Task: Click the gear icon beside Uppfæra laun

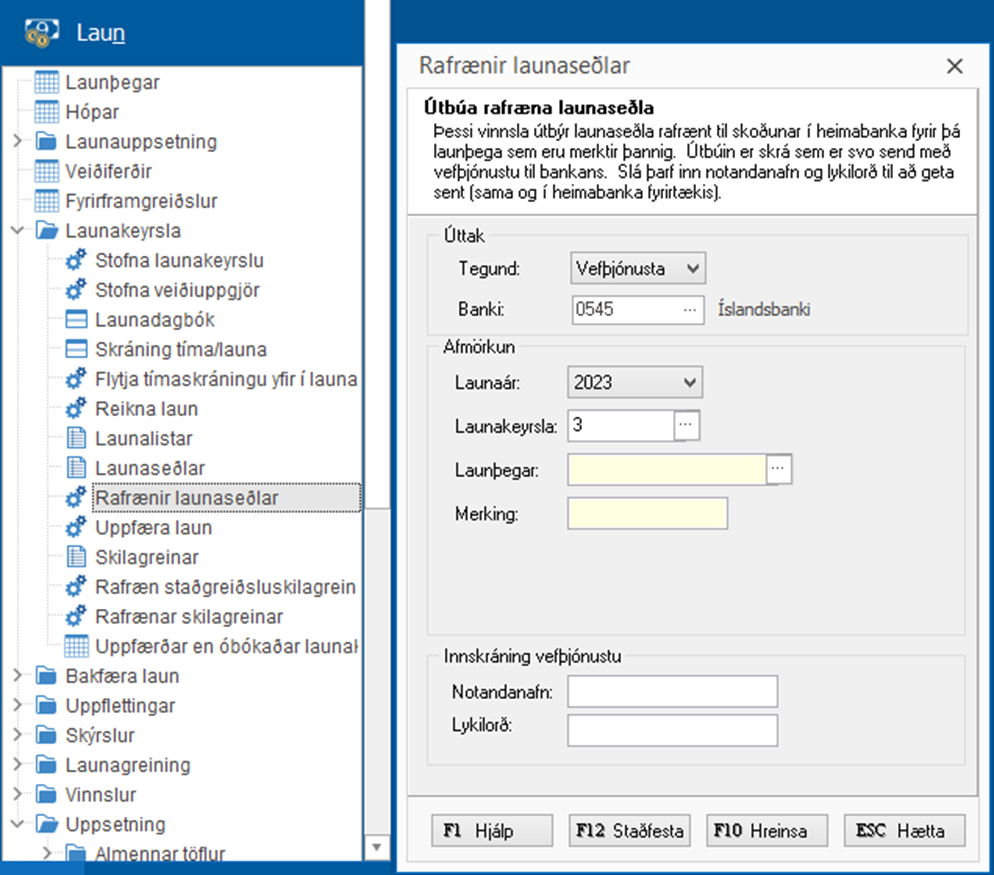Action: click(76, 527)
